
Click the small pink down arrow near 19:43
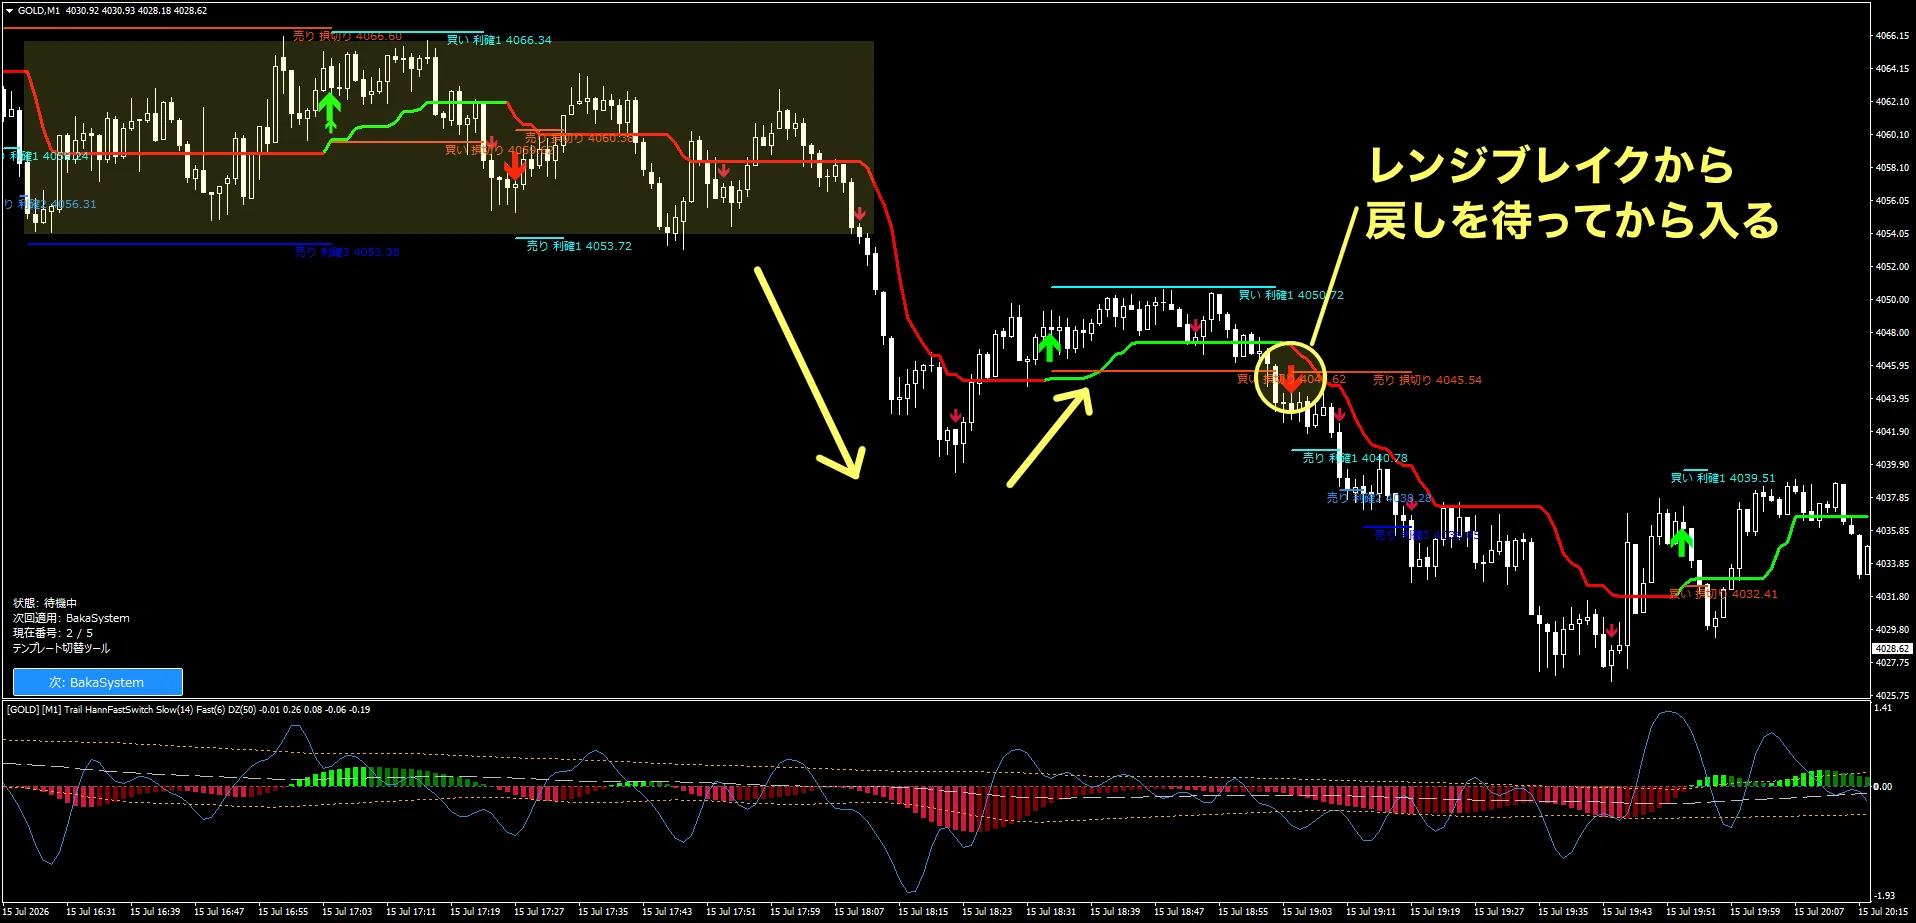tap(1611, 630)
